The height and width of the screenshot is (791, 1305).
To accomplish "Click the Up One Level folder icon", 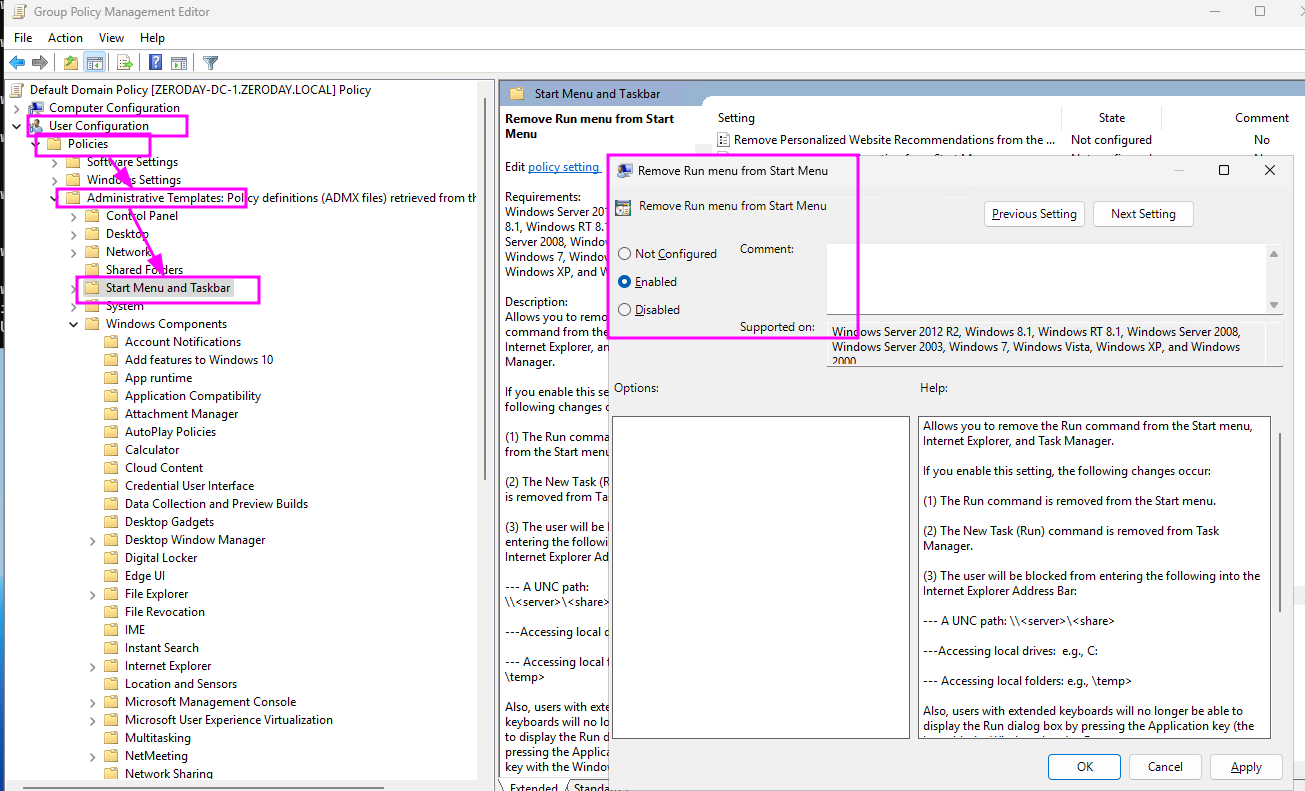I will click(71, 63).
